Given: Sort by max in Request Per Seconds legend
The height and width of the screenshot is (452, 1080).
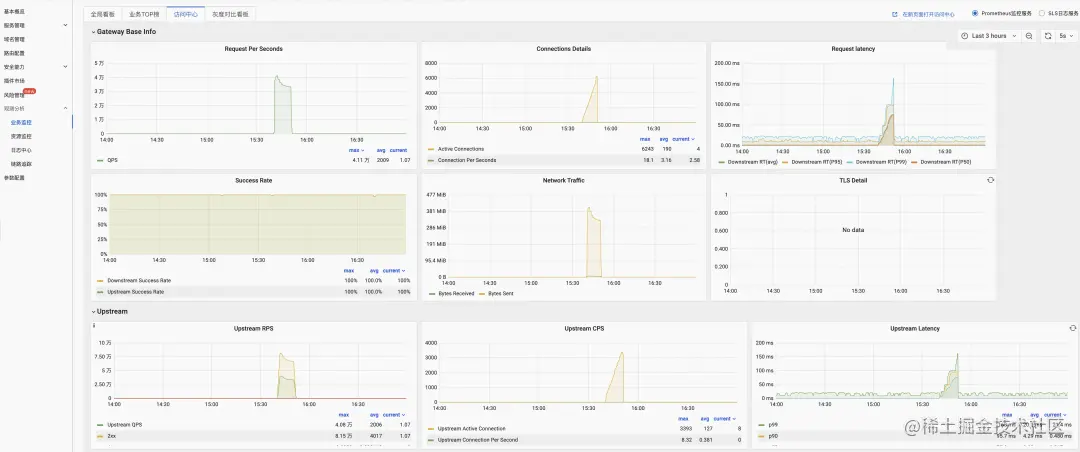Looking at the screenshot, I should click(357, 150).
